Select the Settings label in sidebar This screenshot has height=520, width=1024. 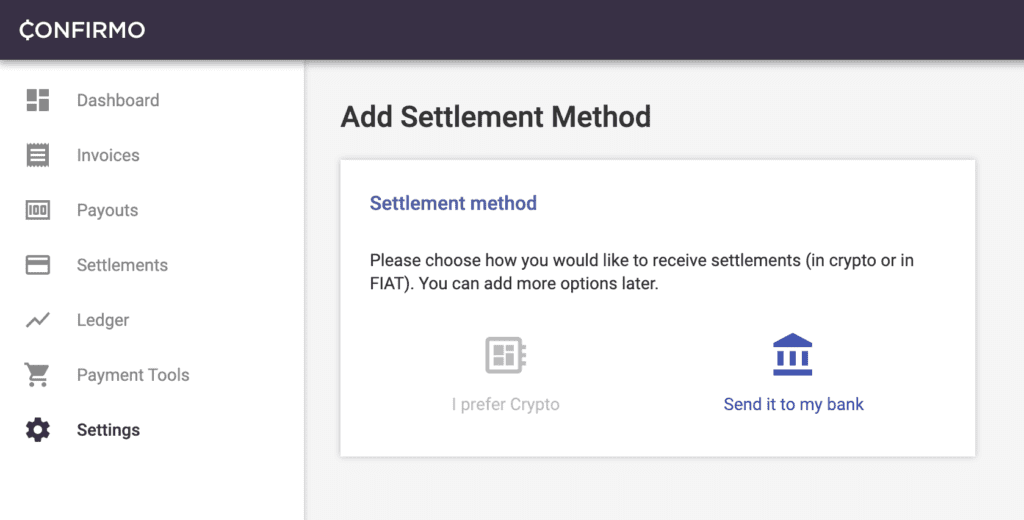click(x=108, y=430)
